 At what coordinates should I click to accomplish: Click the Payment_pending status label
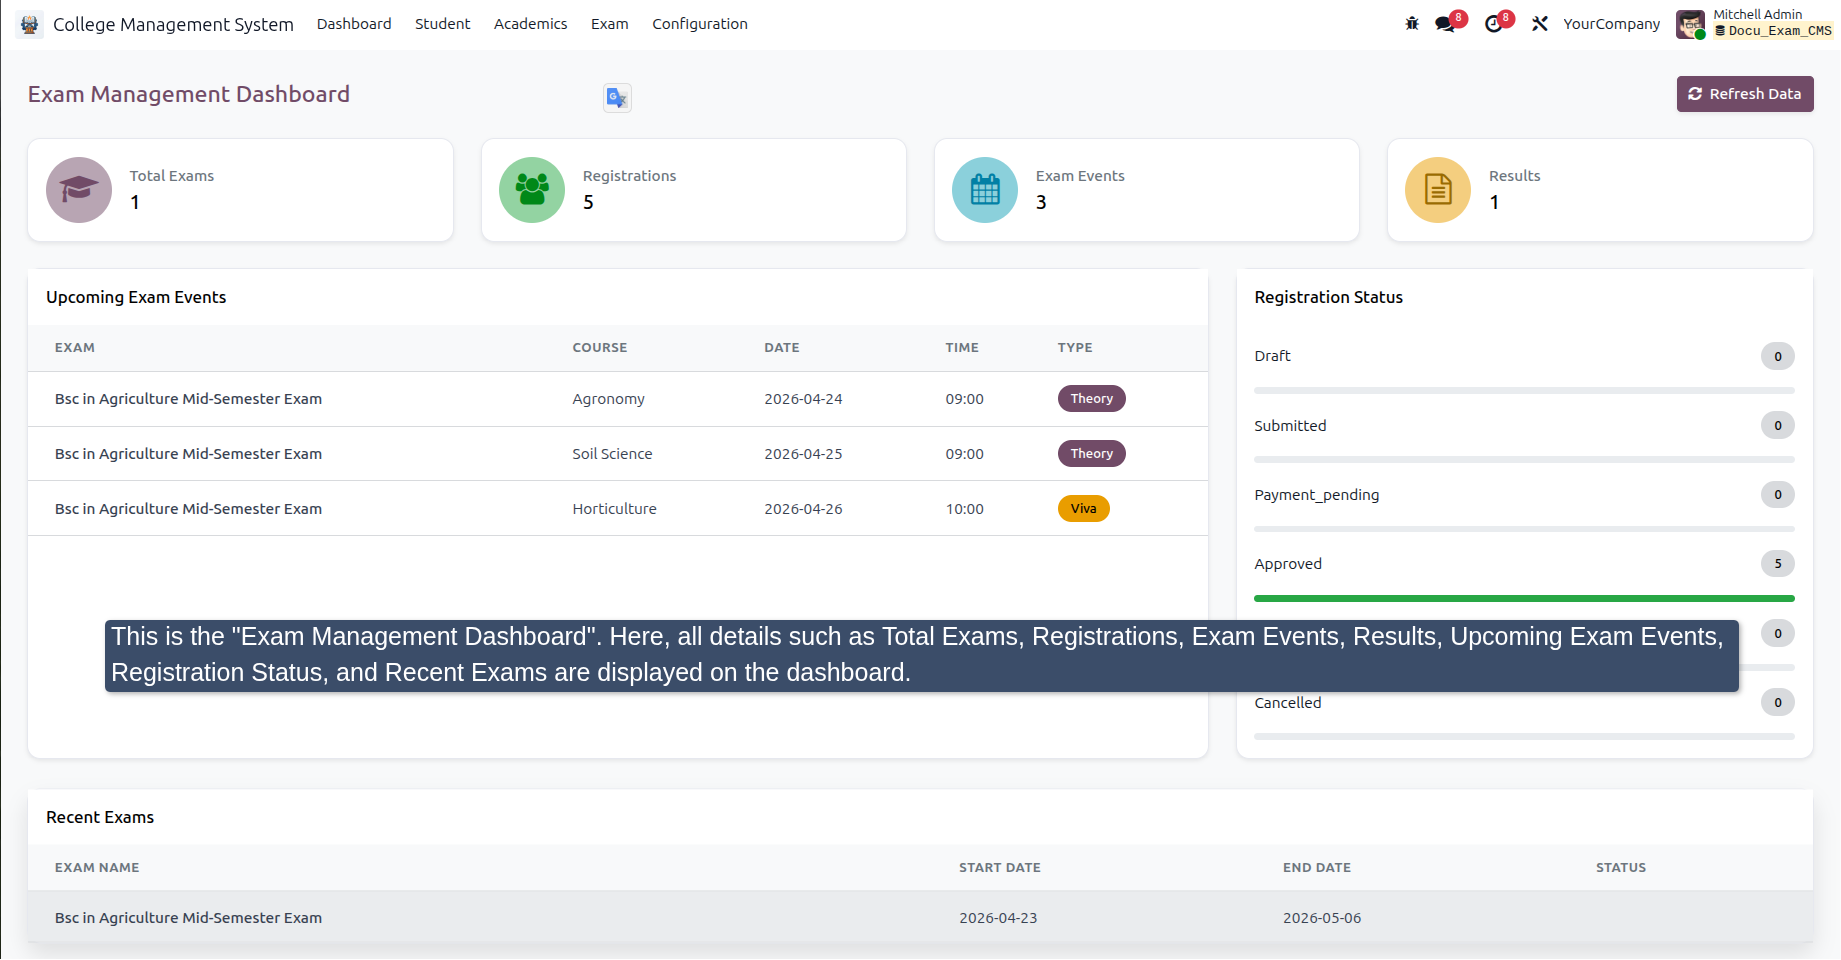(x=1316, y=495)
